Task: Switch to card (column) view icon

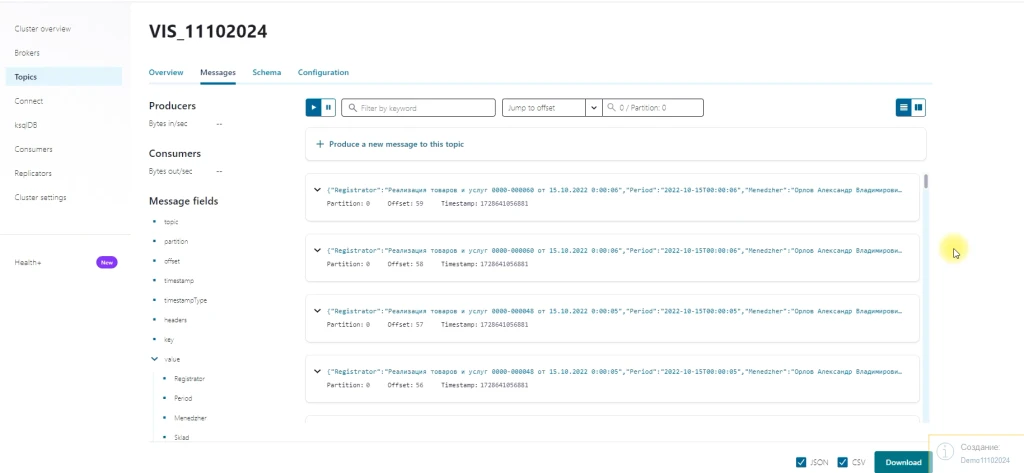Action: pyautogui.click(x=918, y=107)
